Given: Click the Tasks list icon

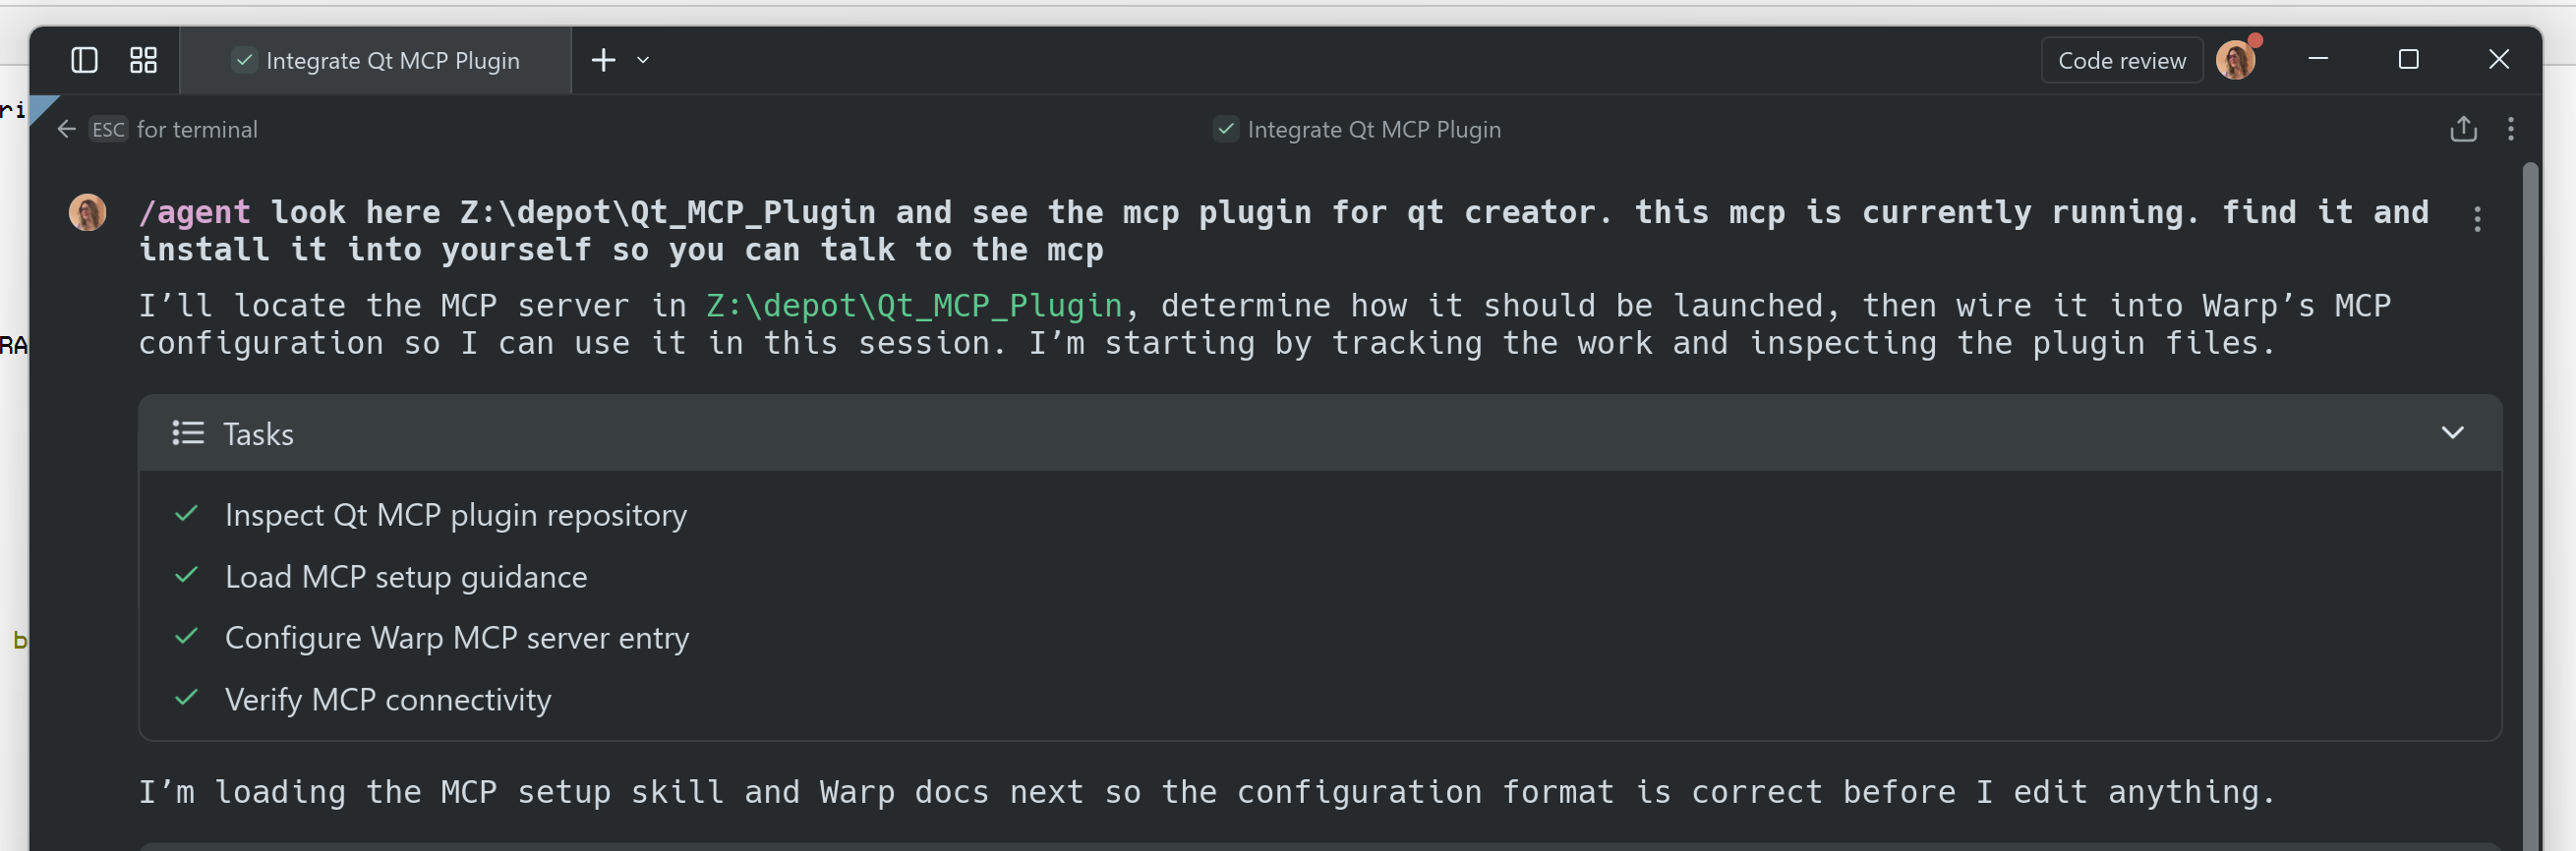Looking at the screenshot, I should click(x=188, y=434).
